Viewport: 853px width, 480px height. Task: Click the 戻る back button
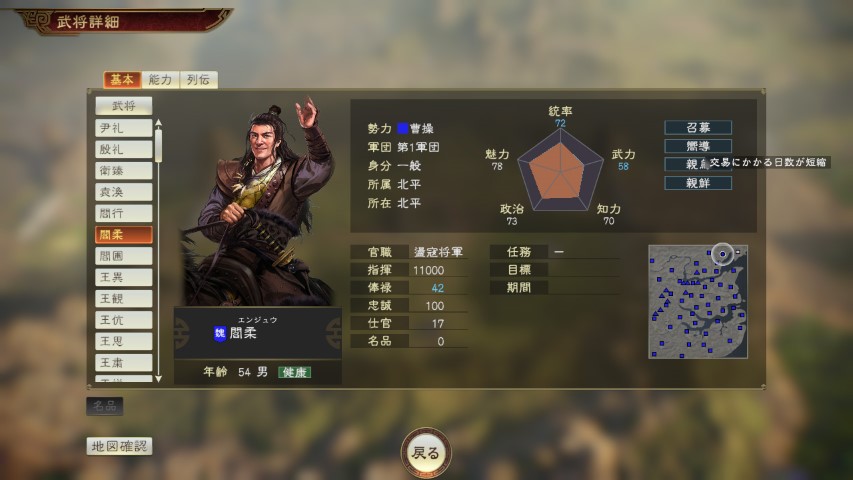click(426, 453)
